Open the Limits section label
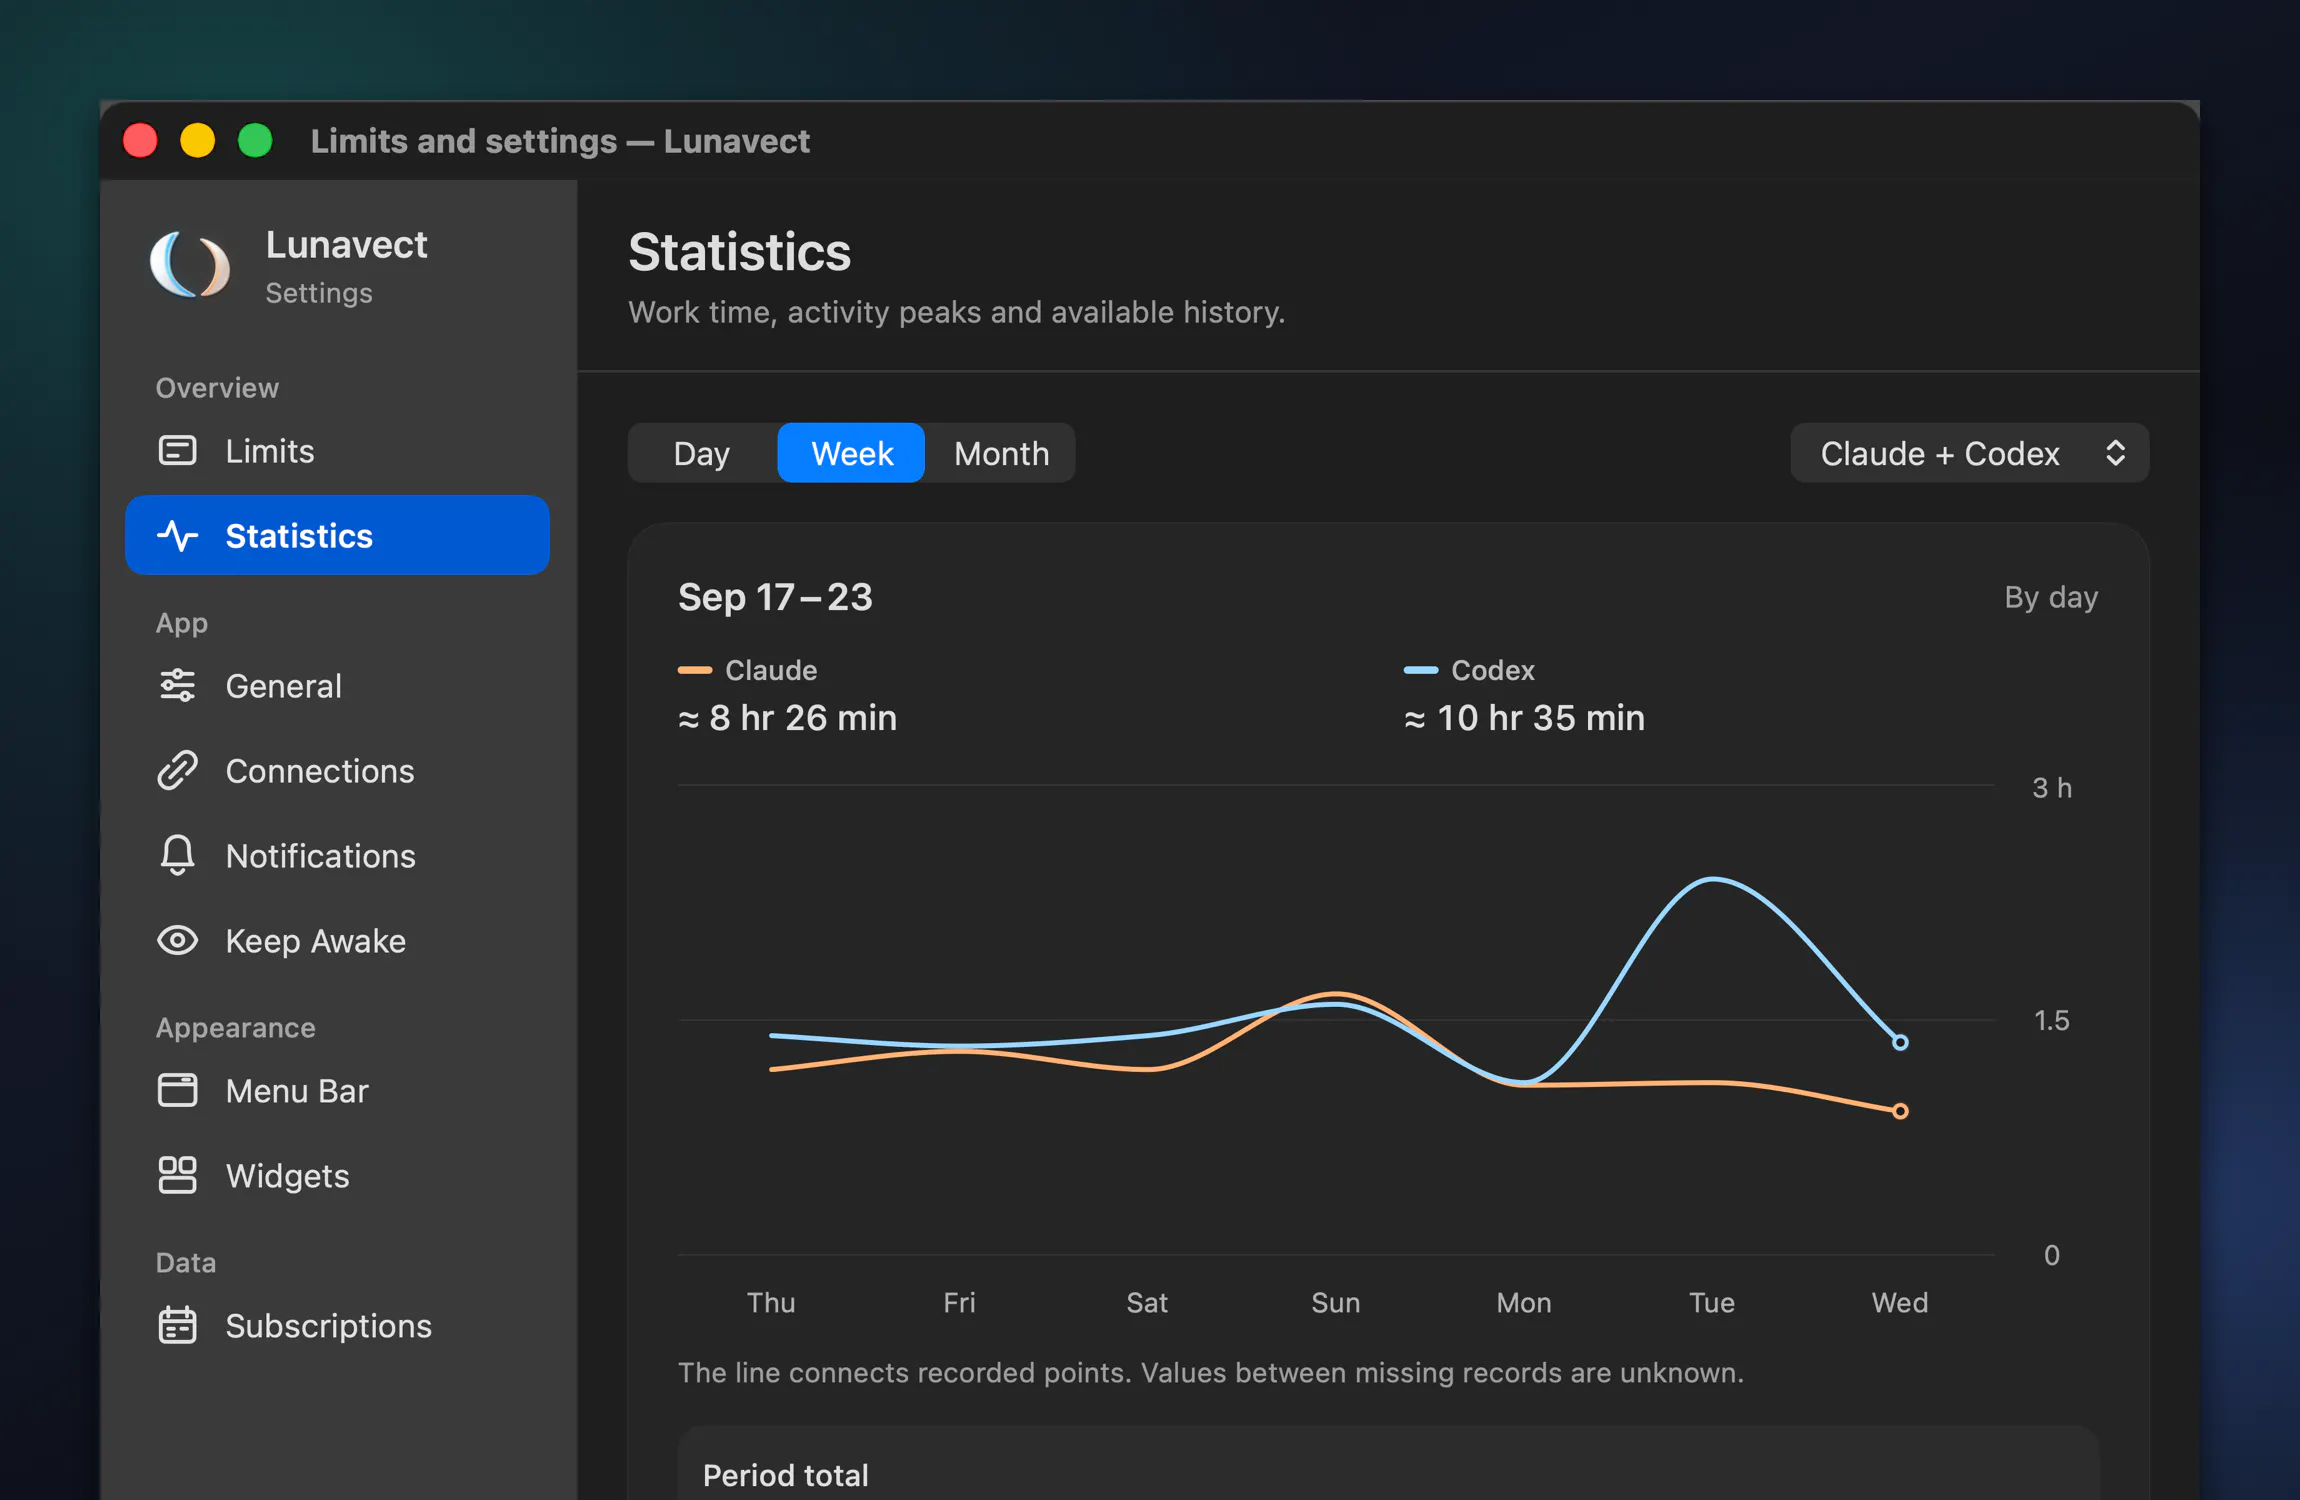Image resolution: width=2300 pixels, height=1500 pixels. click(270, 451)
